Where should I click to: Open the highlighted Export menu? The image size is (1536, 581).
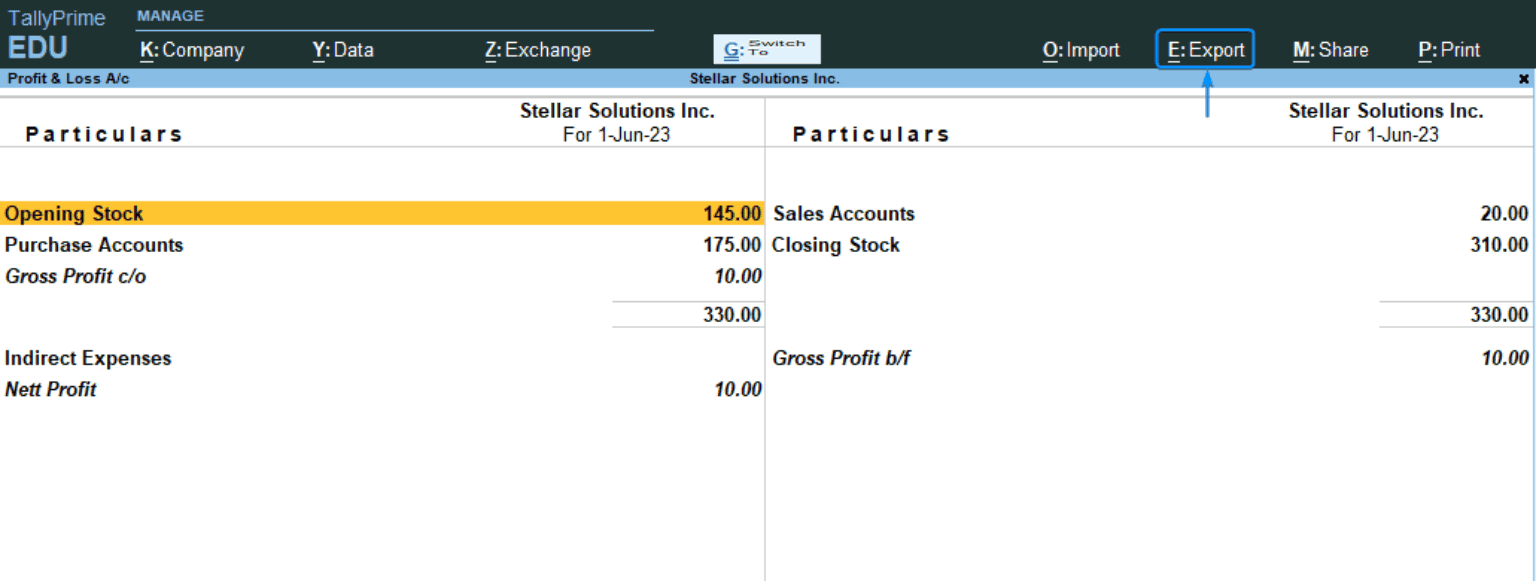point(1204,48)
